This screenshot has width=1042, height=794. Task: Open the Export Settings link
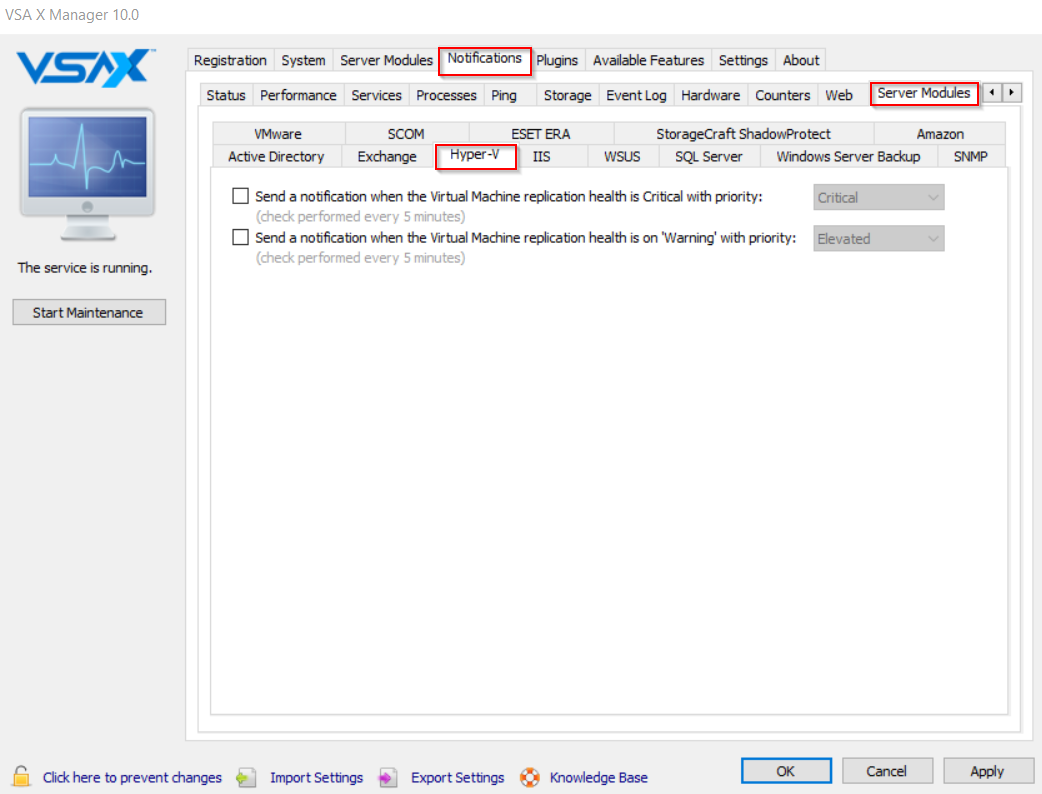pos(457,777)
